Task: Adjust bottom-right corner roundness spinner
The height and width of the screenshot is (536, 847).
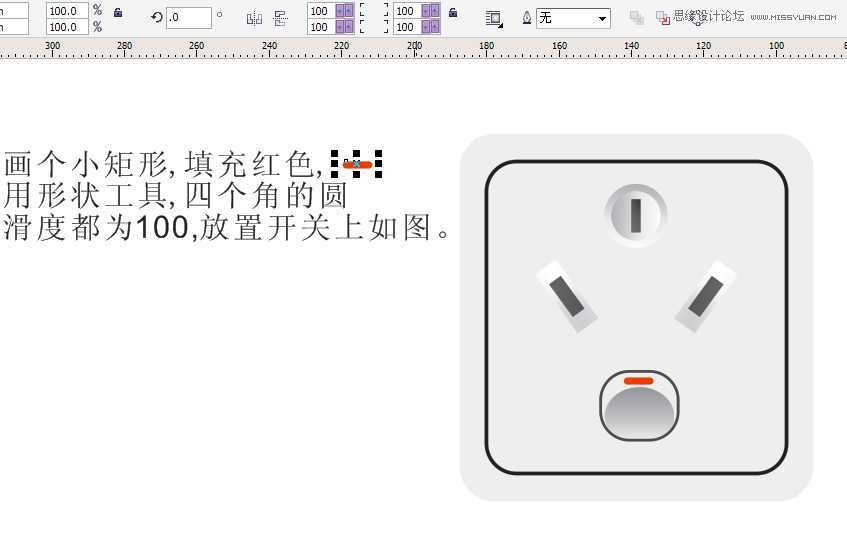Action: pyautogui.click(x=431, y=26)
